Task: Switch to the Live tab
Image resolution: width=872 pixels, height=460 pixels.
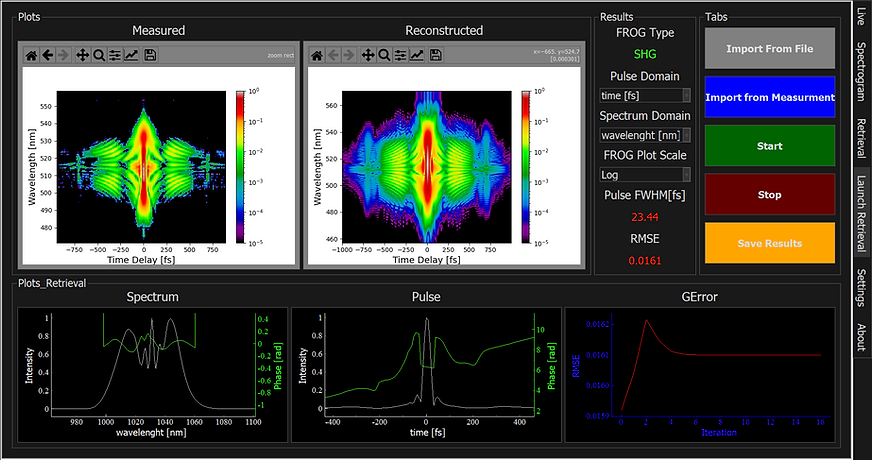Action: [x=860, y=15]
